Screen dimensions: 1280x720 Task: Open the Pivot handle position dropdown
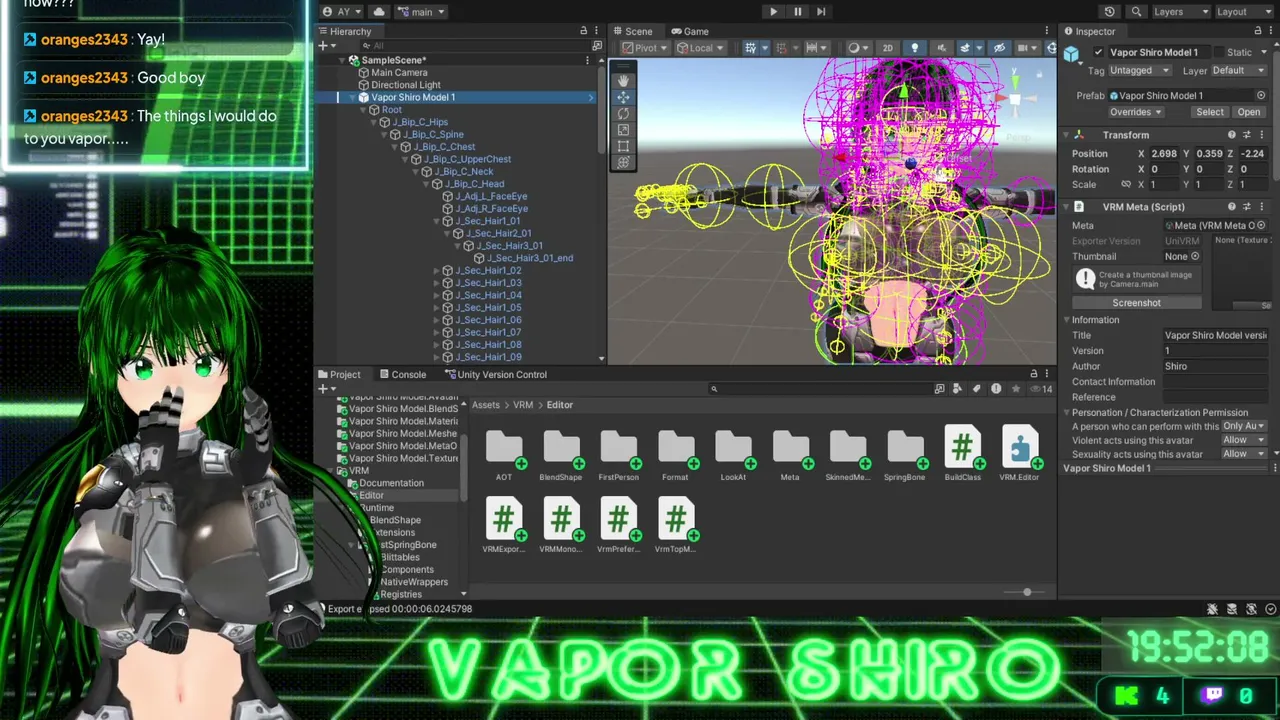[643, 48]
